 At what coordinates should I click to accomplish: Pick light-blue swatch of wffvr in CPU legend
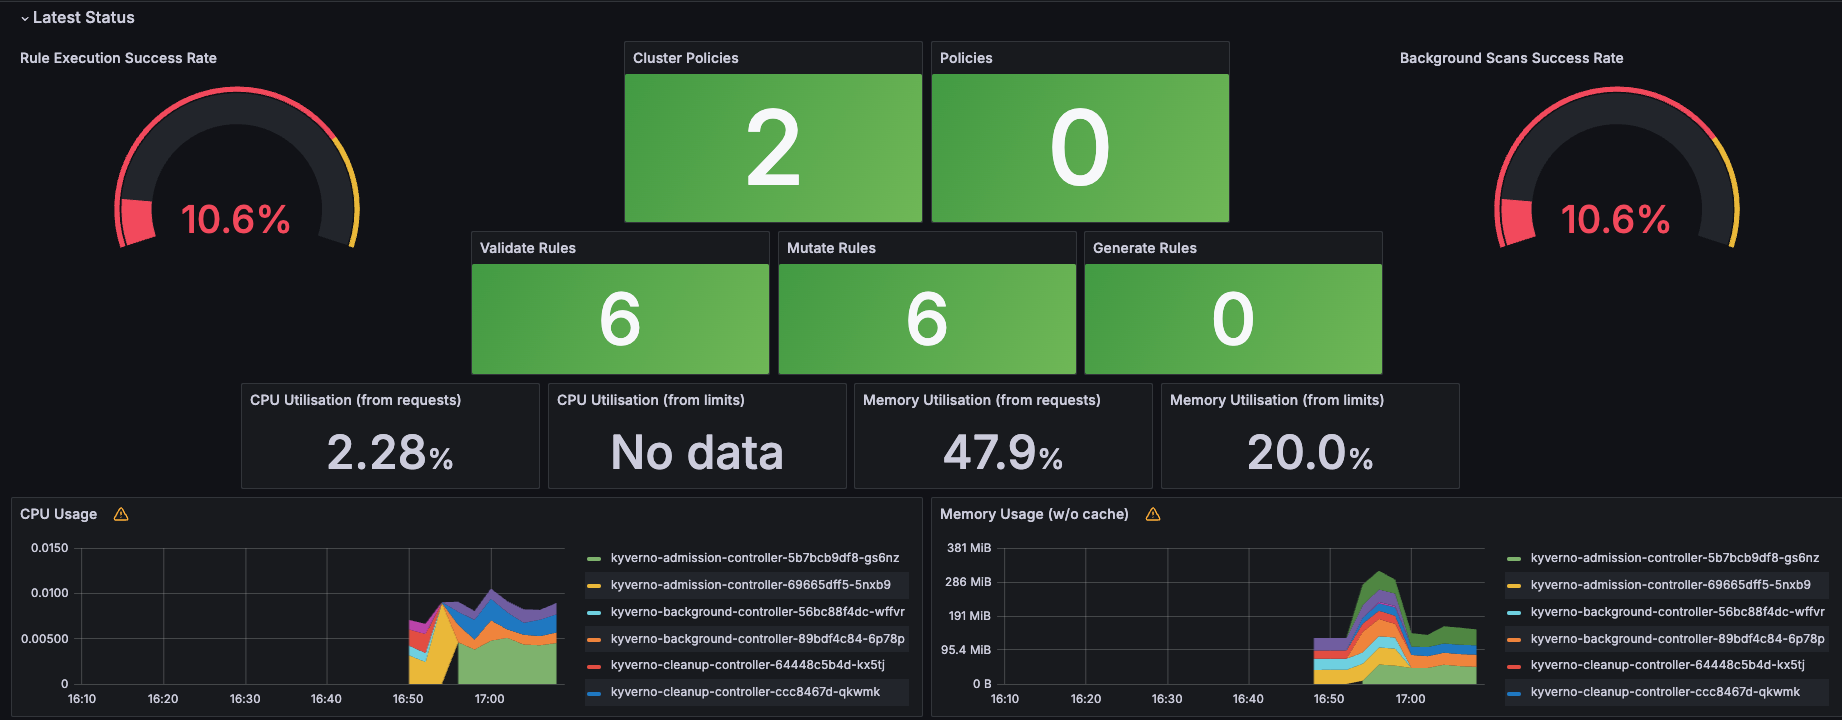(594, 613)
